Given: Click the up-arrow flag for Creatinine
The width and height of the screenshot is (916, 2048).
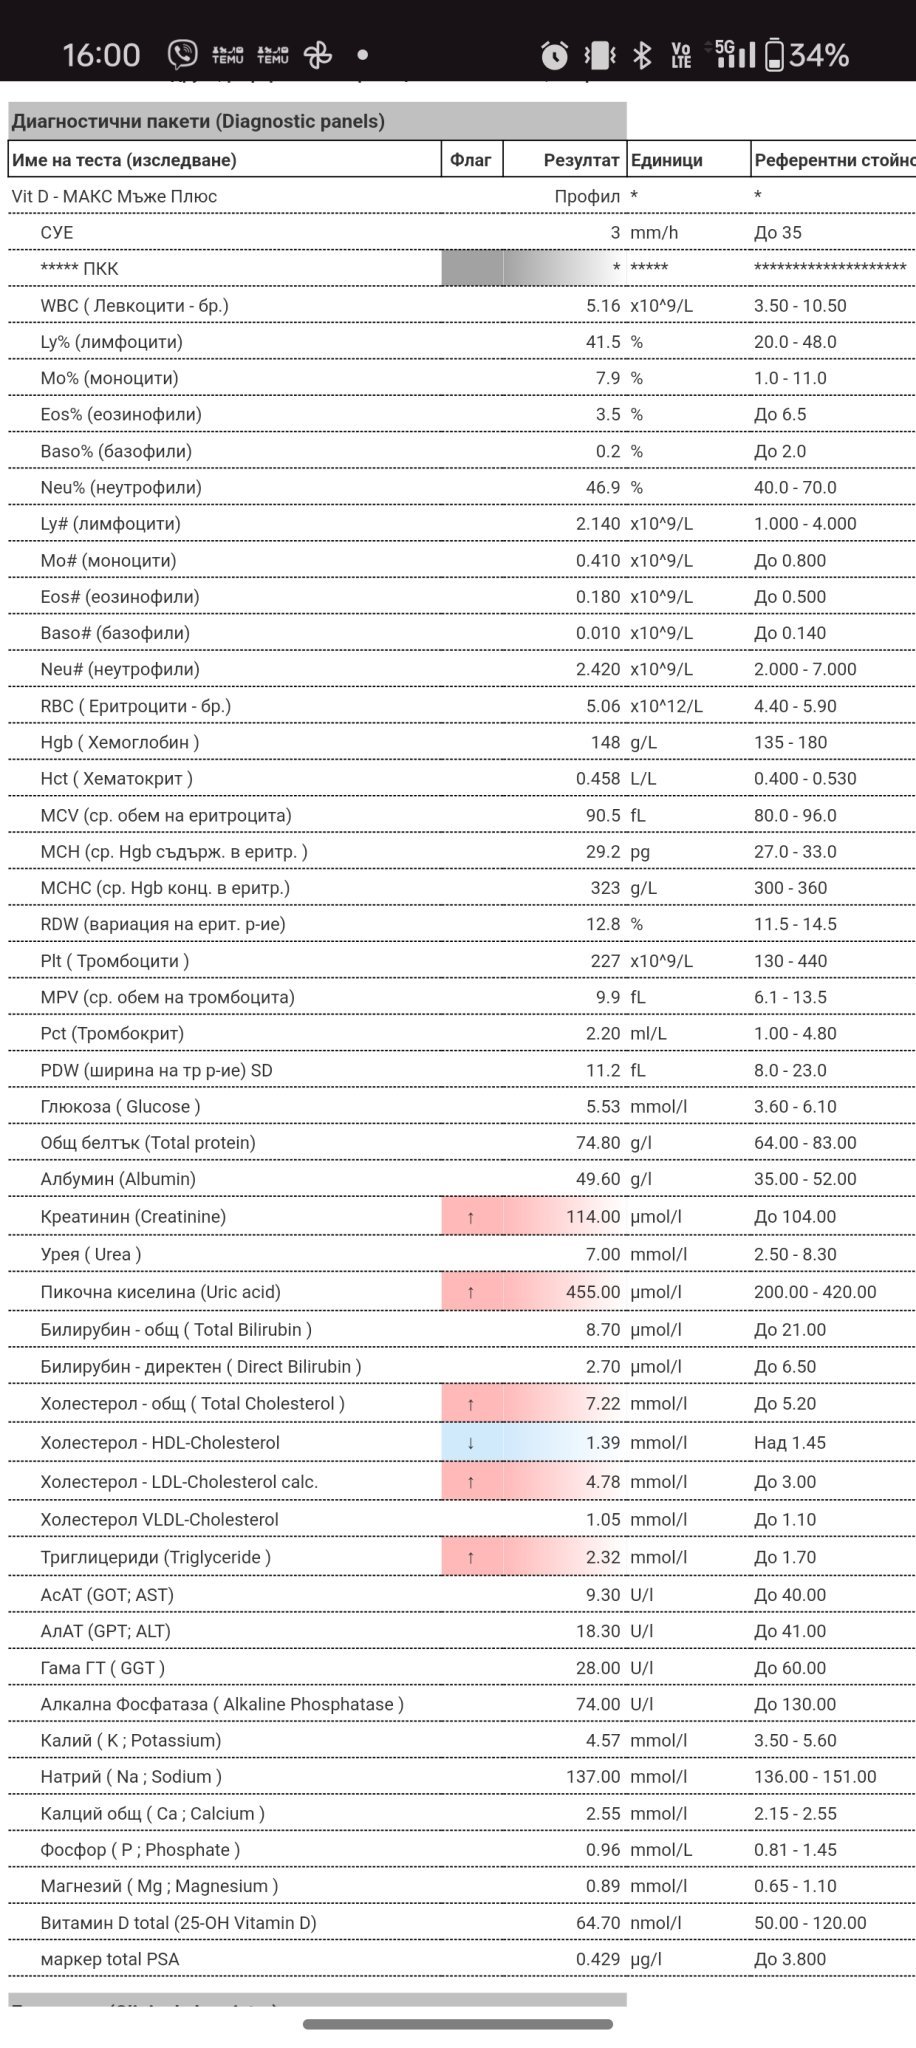Looking at the screenshot, I should pyautogui.click(x=471, y=1217).
